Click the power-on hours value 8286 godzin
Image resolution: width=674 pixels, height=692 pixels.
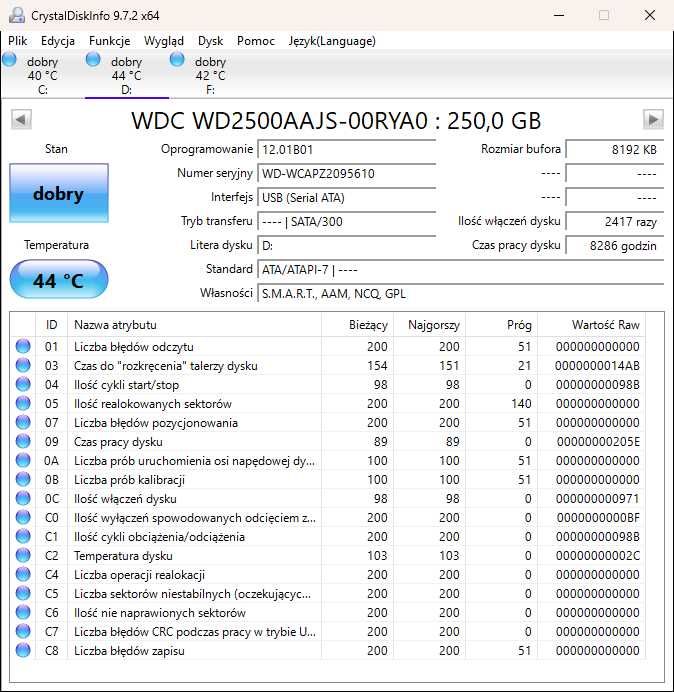point(615,245)
